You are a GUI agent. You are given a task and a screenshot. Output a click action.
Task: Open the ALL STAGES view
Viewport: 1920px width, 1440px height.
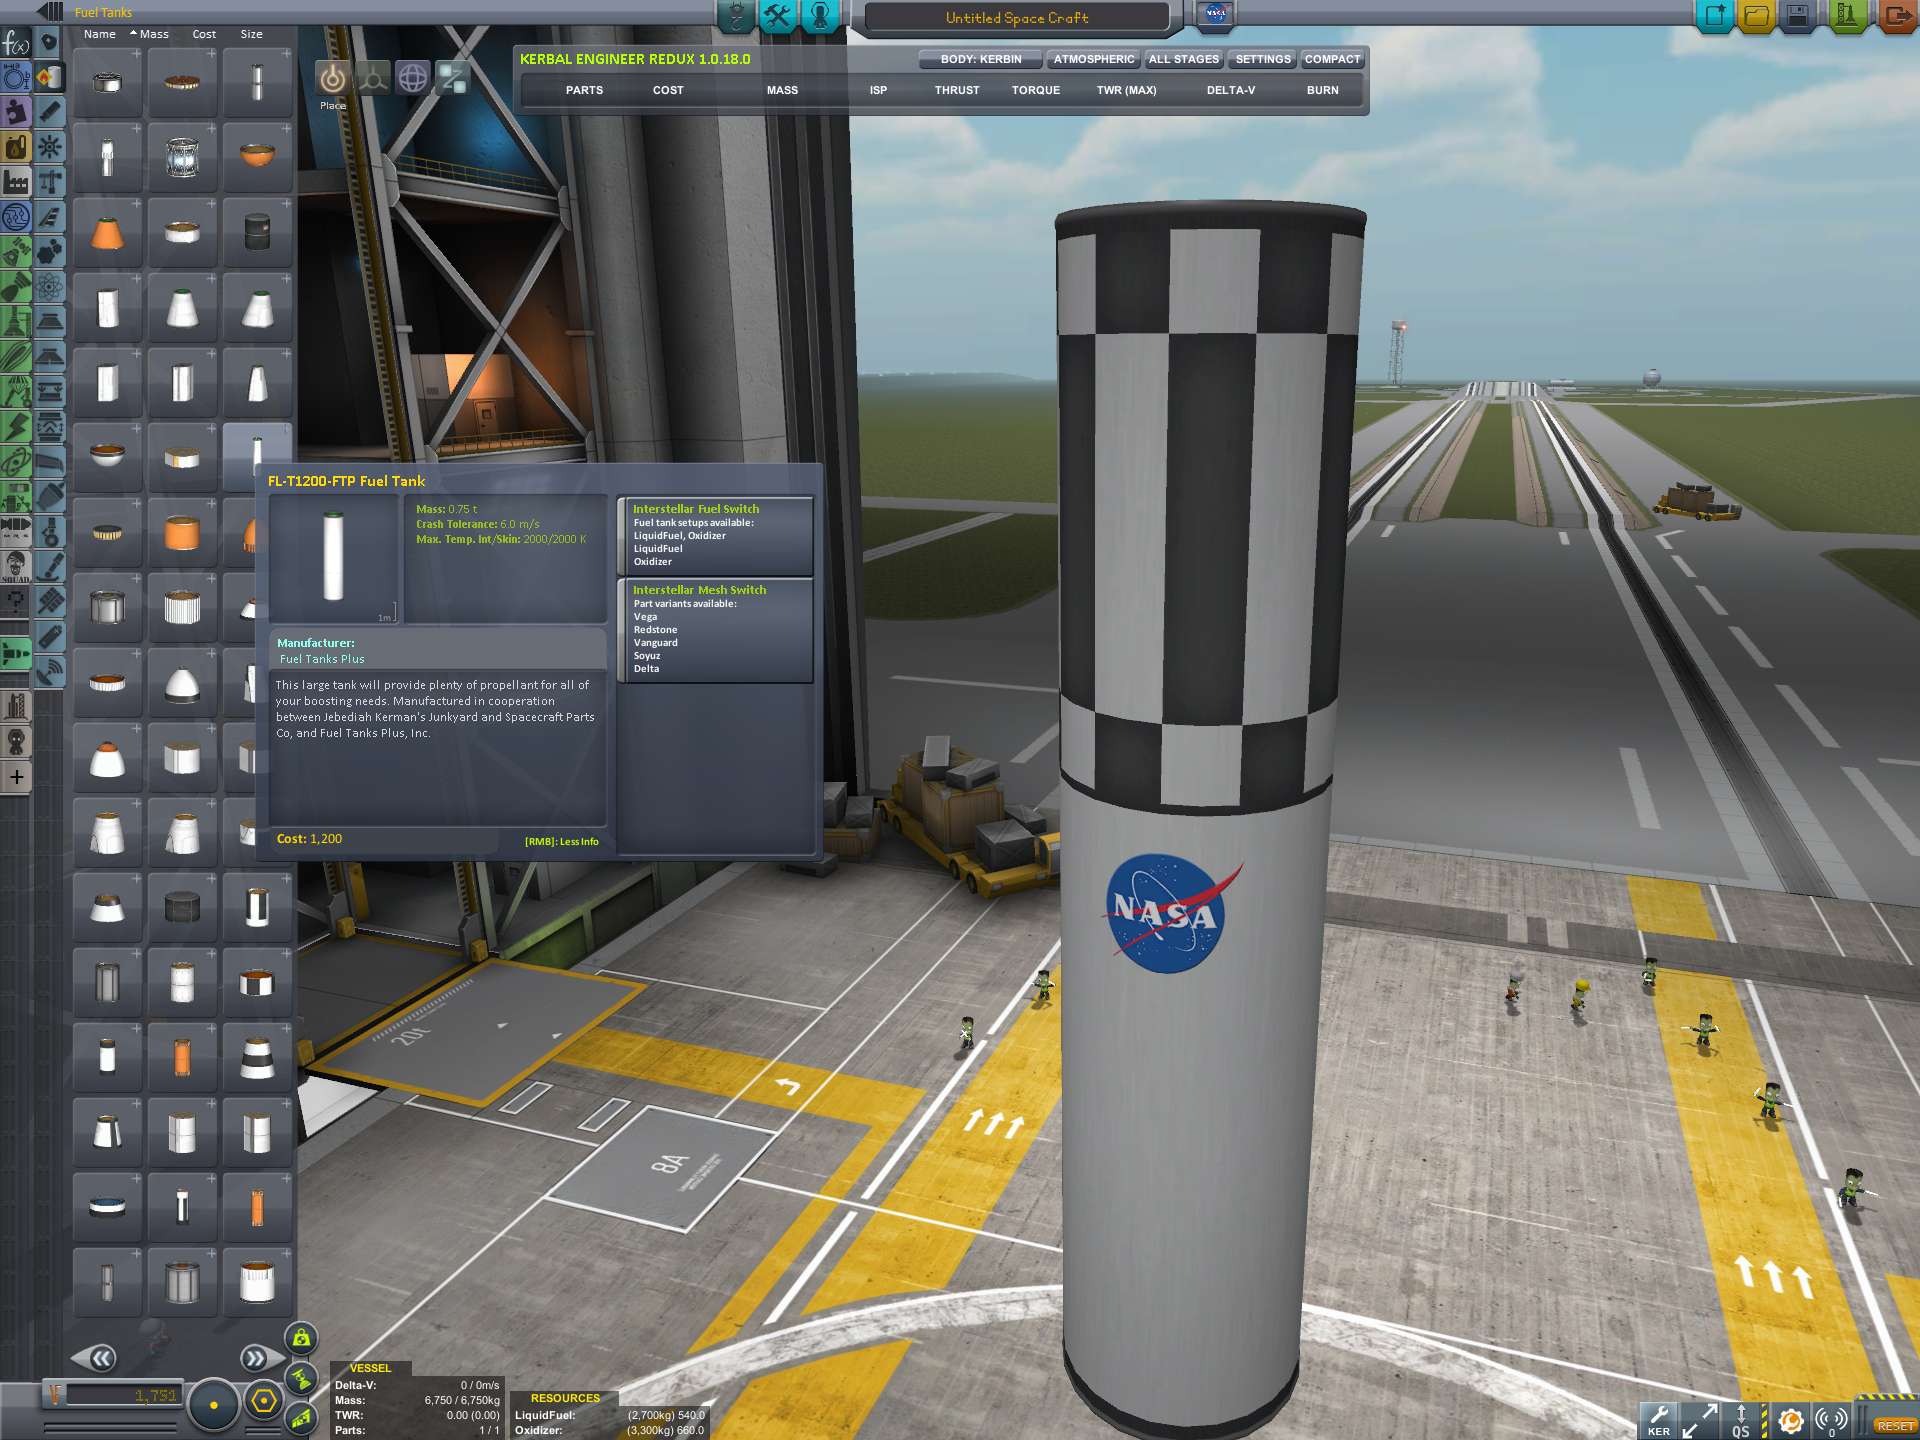pyautogui.click(x=1182, y=59)
